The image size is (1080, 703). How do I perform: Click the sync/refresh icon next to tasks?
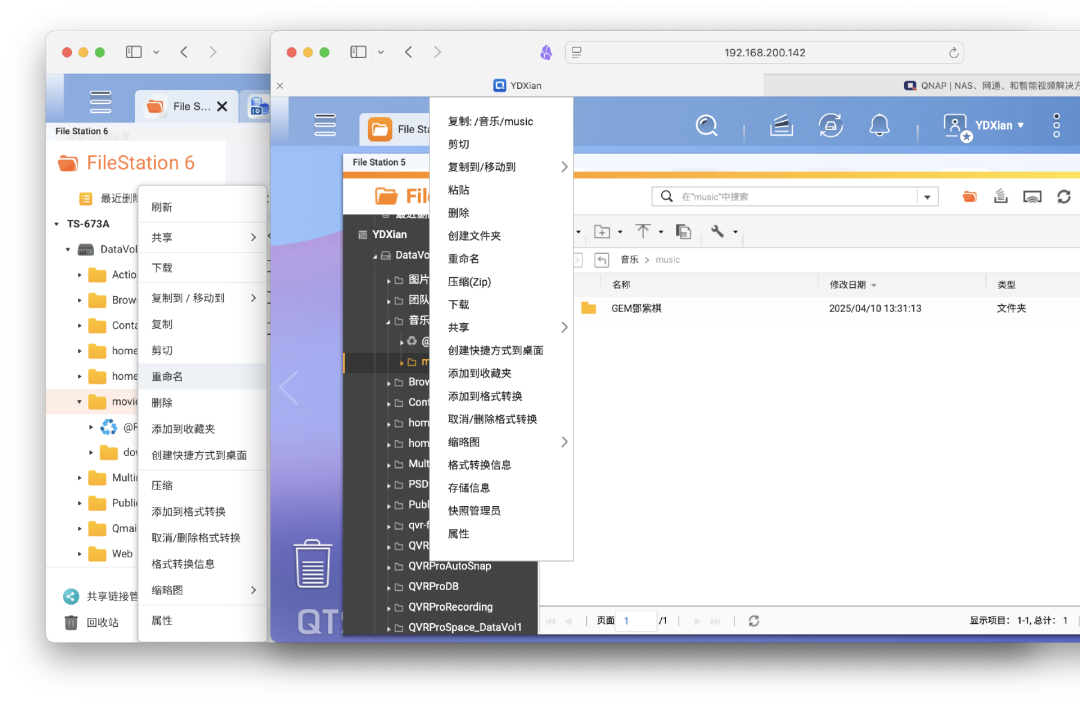[829, 126]
